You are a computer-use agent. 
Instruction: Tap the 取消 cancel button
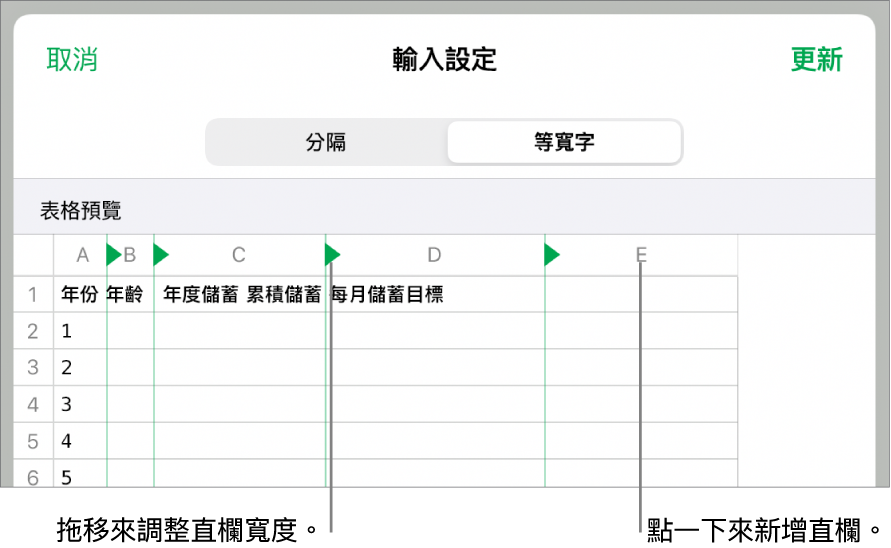(72, 60)
